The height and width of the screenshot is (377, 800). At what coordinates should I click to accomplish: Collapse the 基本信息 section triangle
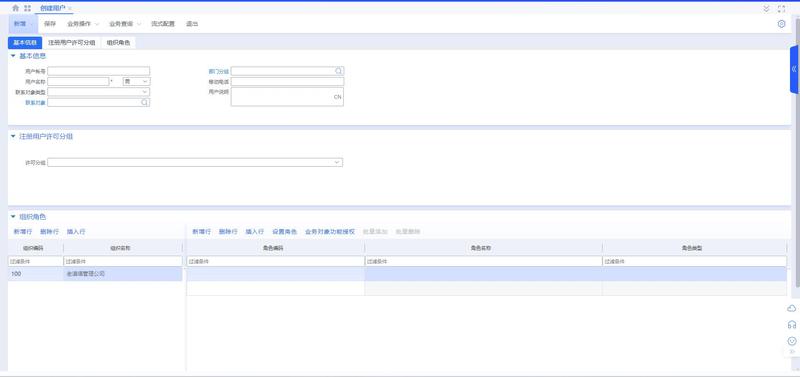click(13, 56)
